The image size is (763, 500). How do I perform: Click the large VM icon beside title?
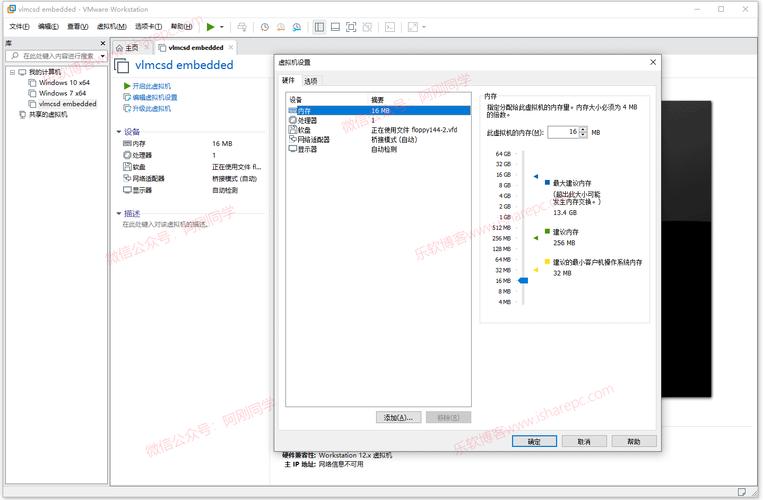point(122,65)
